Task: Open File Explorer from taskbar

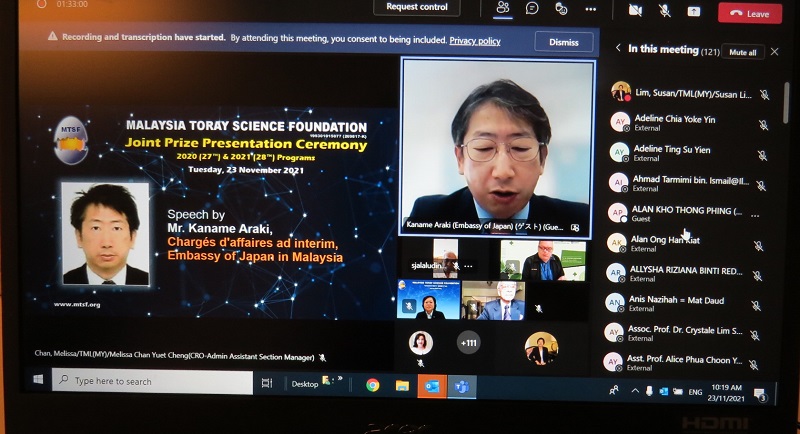Action: [402, 386]
